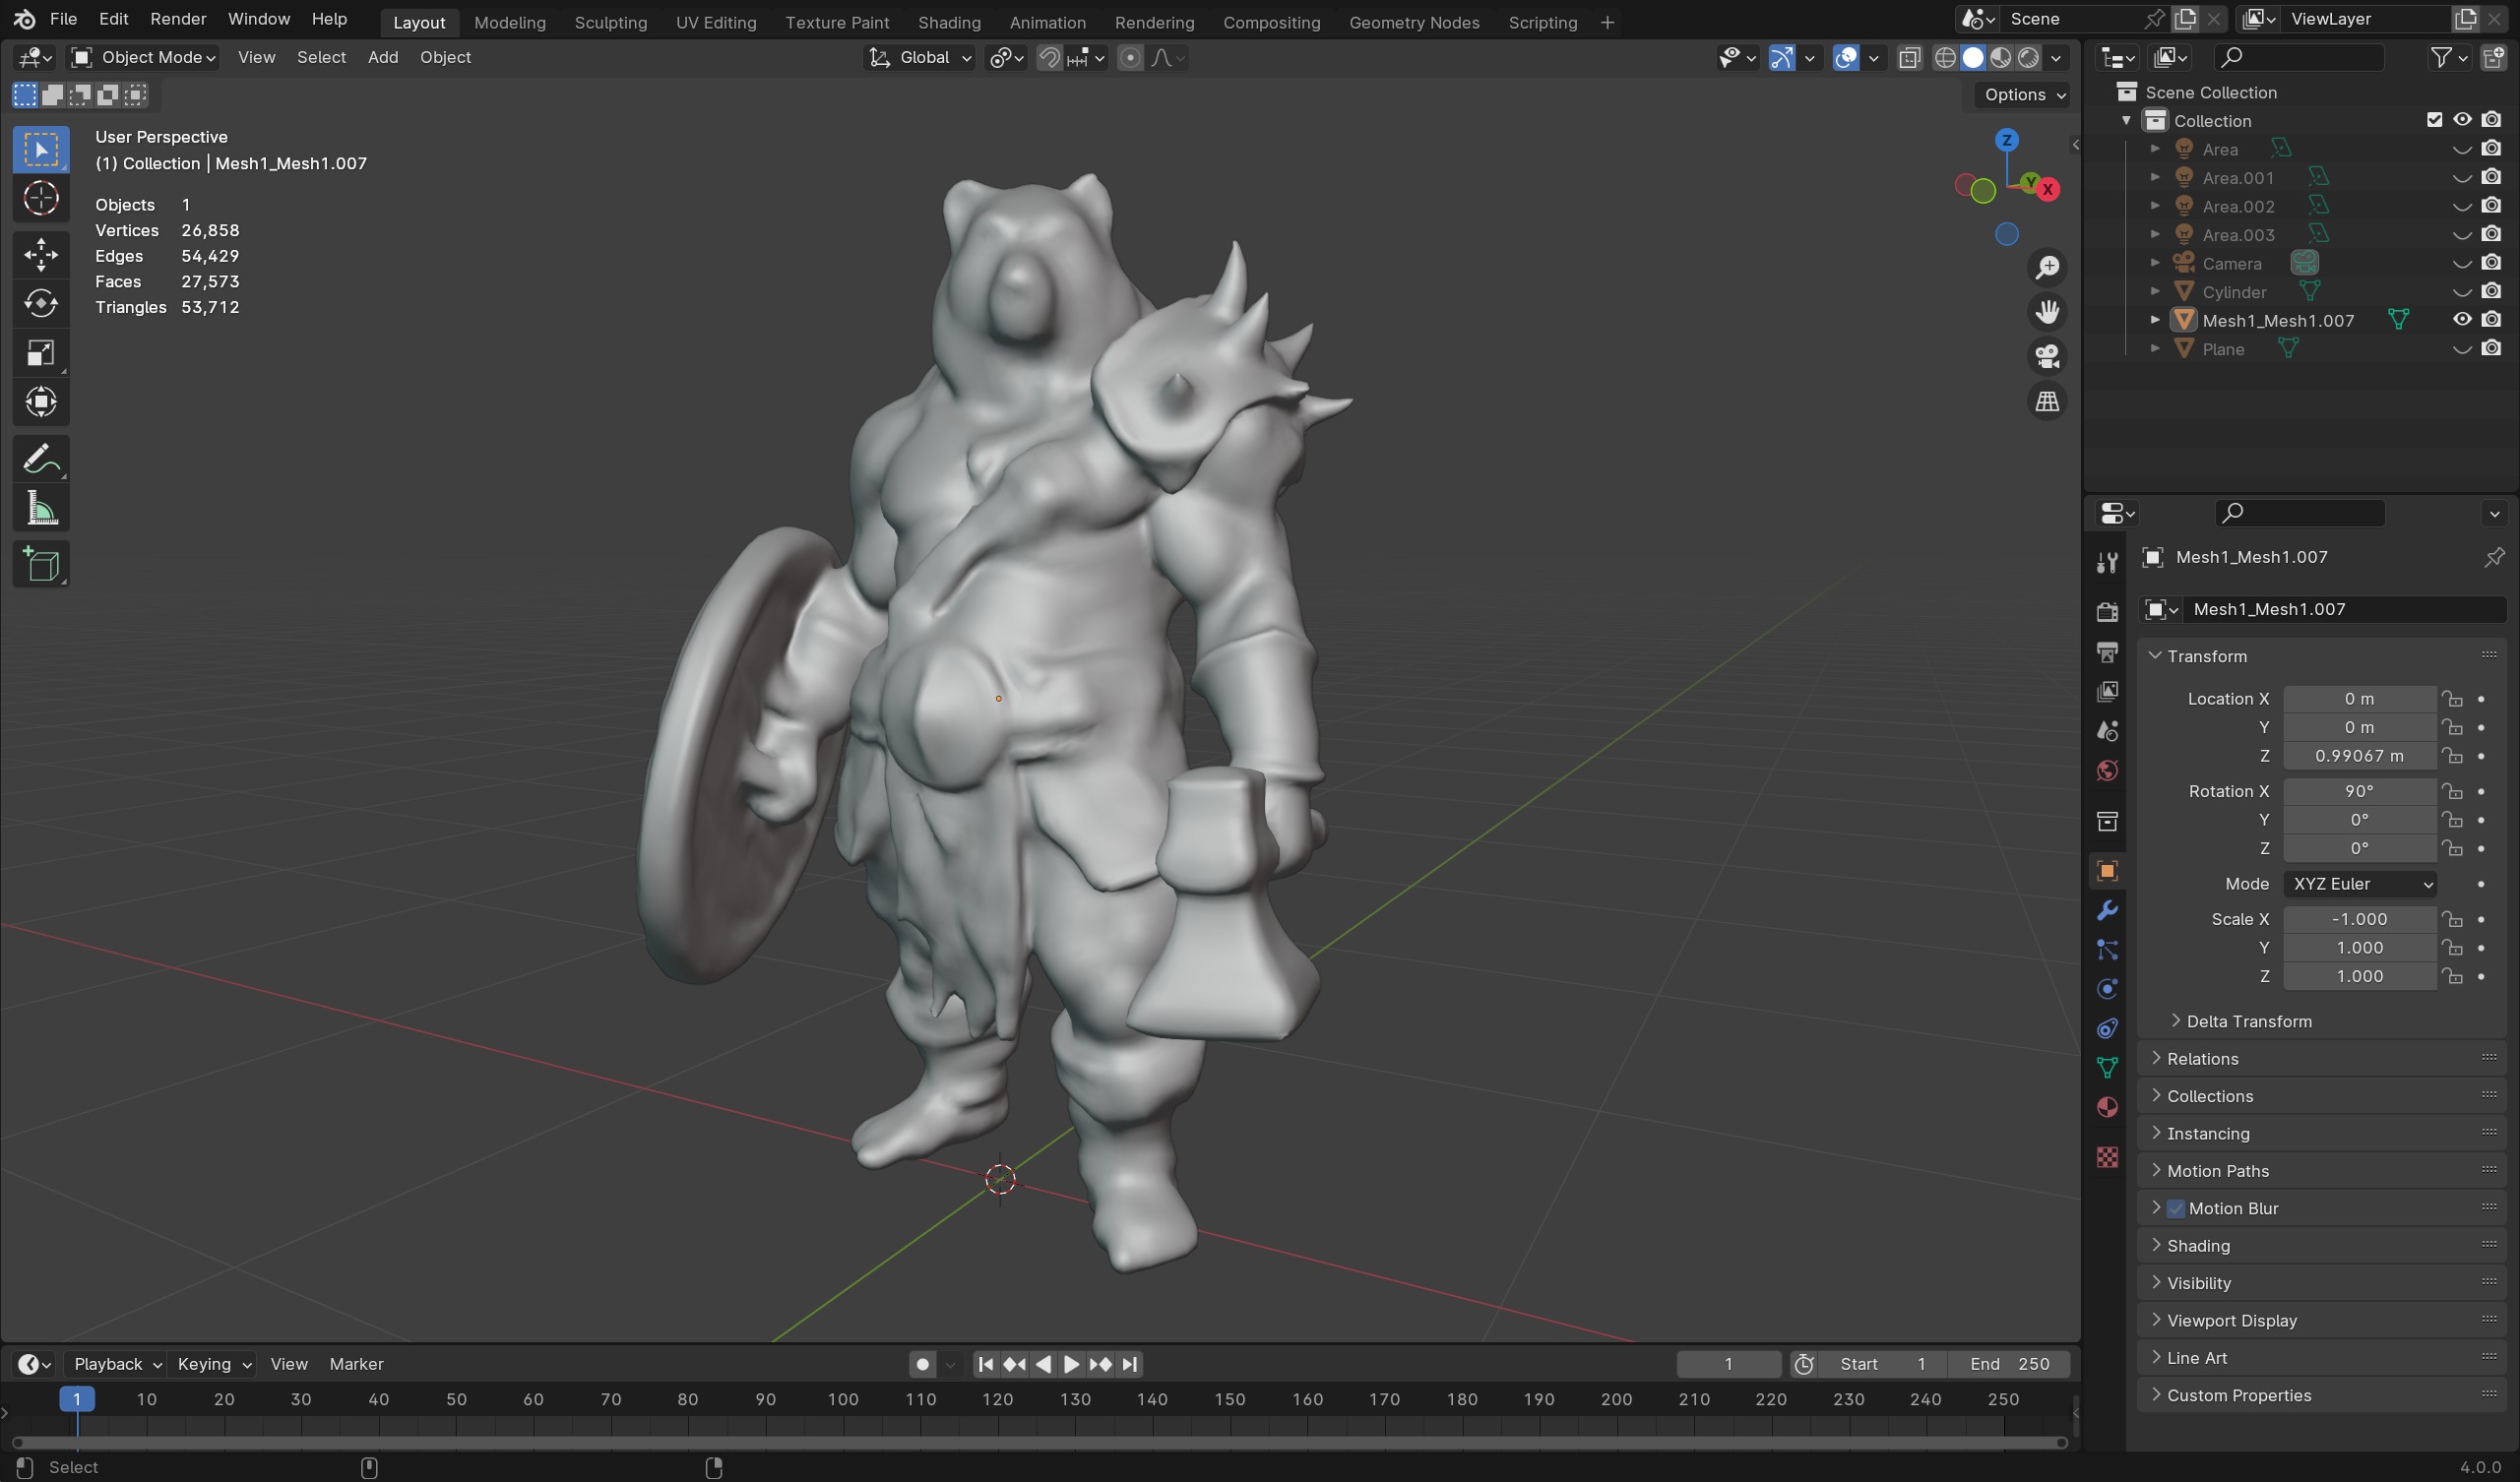Click the timeline horizontal scrollbar
This screenshot has height=1482, width=2520.
pos(1039,1442)
